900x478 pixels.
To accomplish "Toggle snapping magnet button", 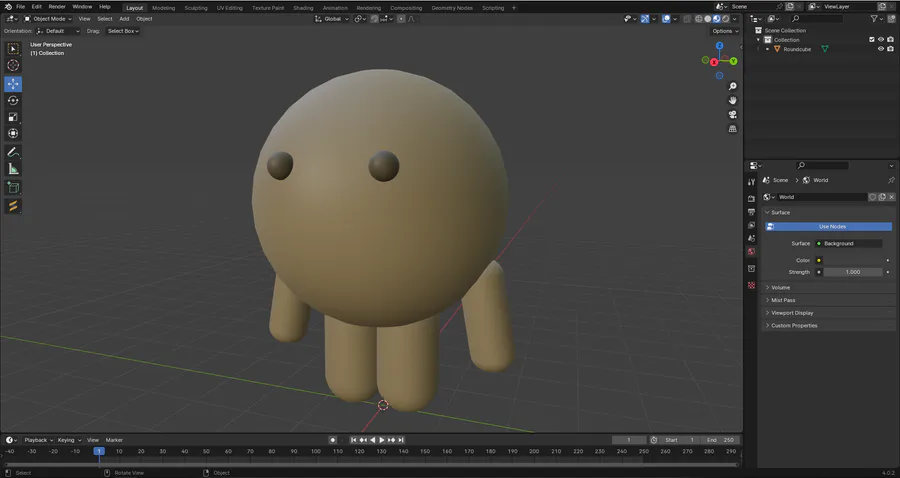I will 374,19.
